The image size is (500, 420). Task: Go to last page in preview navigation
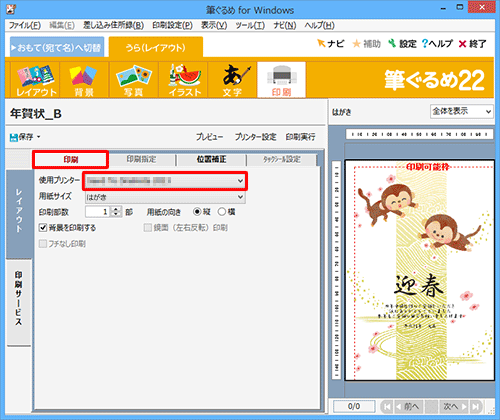point(476,406)
